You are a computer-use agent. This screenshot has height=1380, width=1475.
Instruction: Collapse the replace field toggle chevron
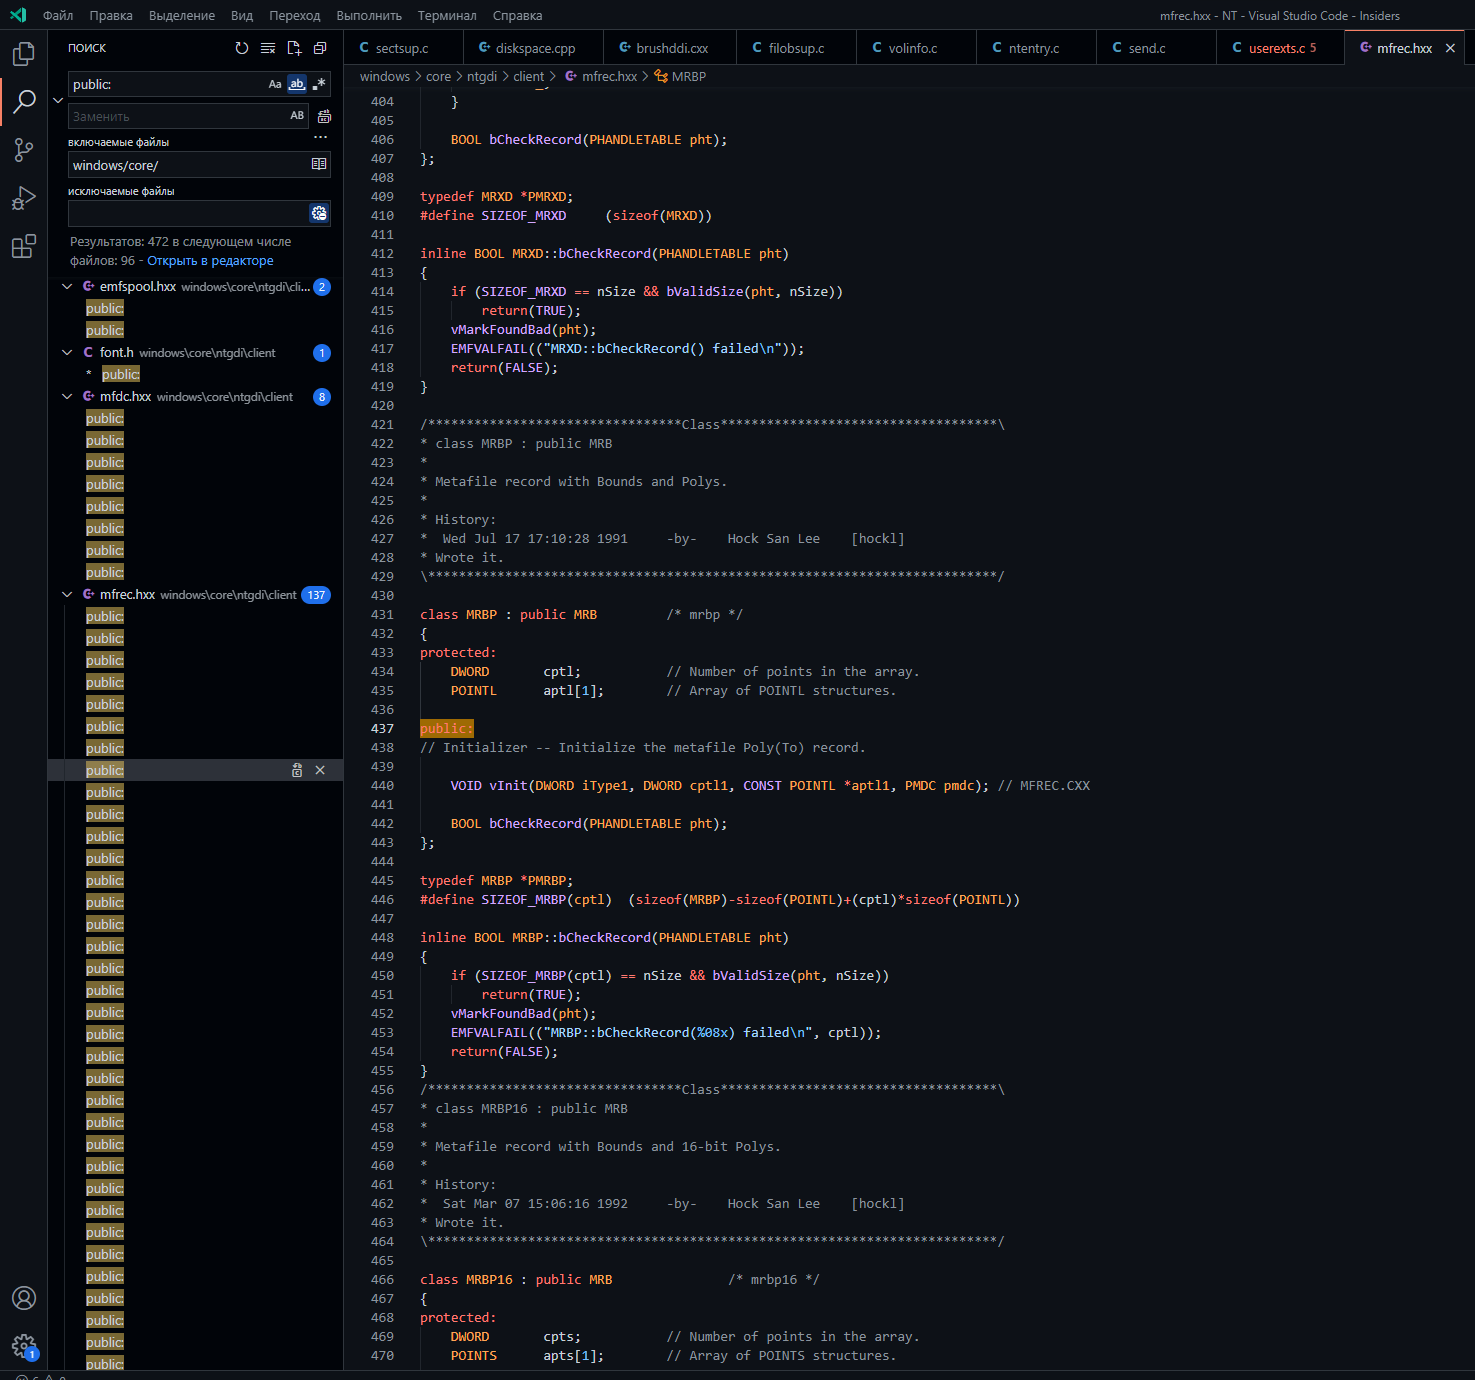point(58,100)
